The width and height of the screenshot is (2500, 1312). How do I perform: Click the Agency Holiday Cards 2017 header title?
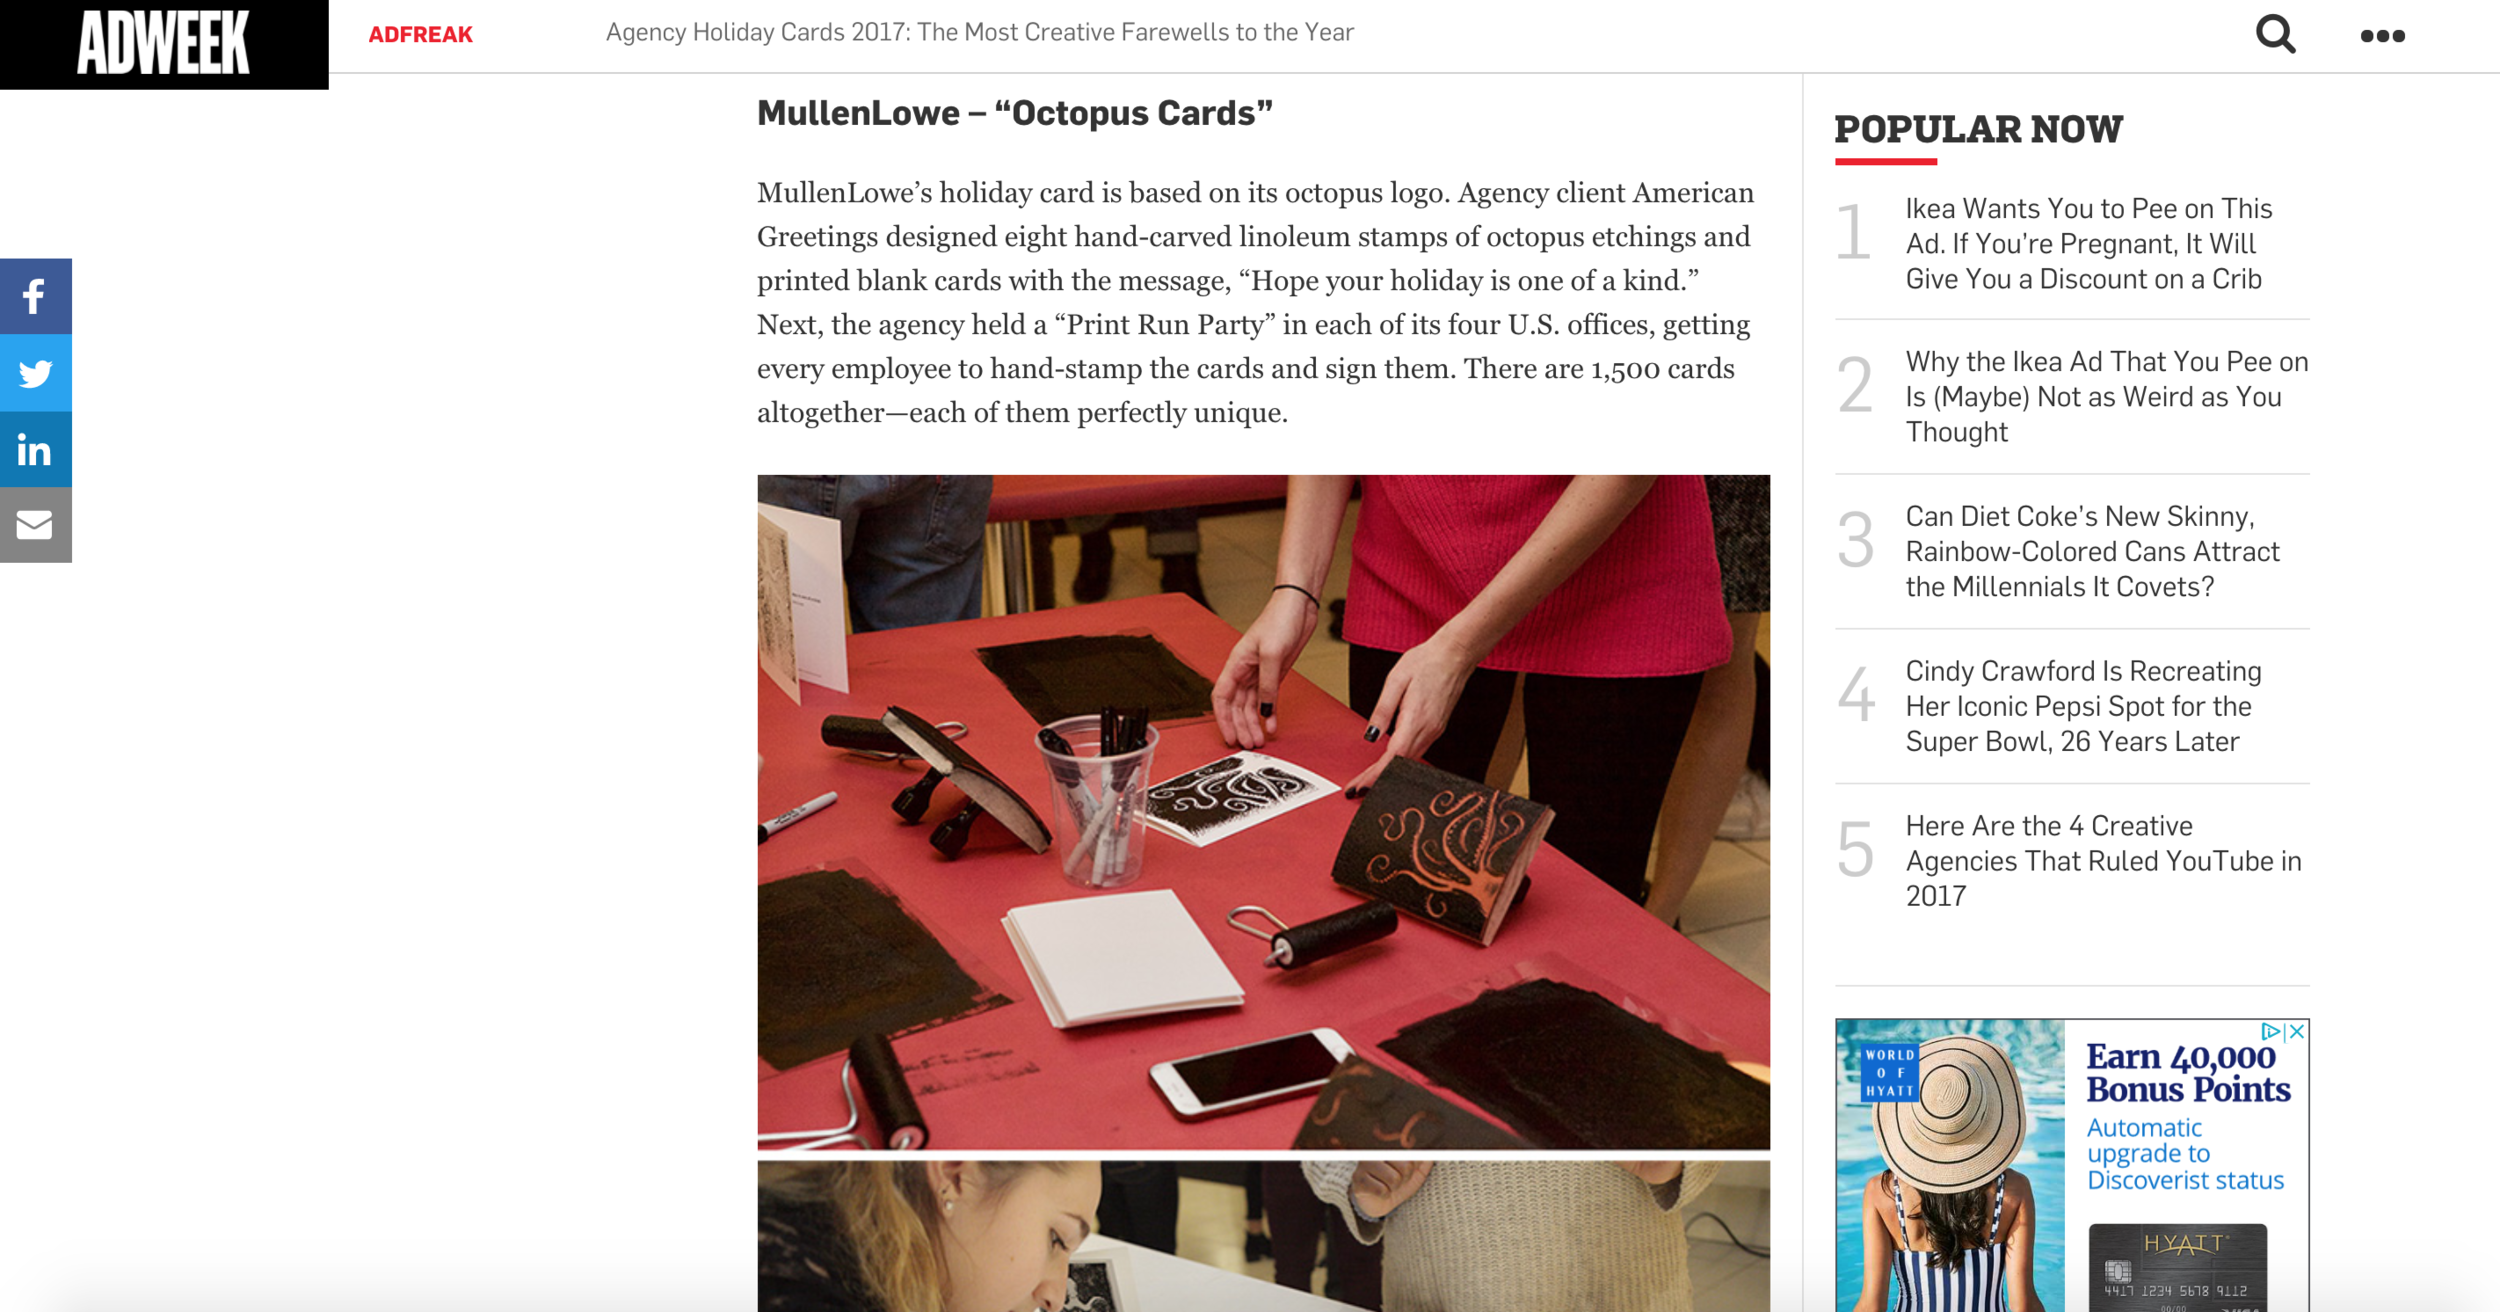tap(980, 33)
